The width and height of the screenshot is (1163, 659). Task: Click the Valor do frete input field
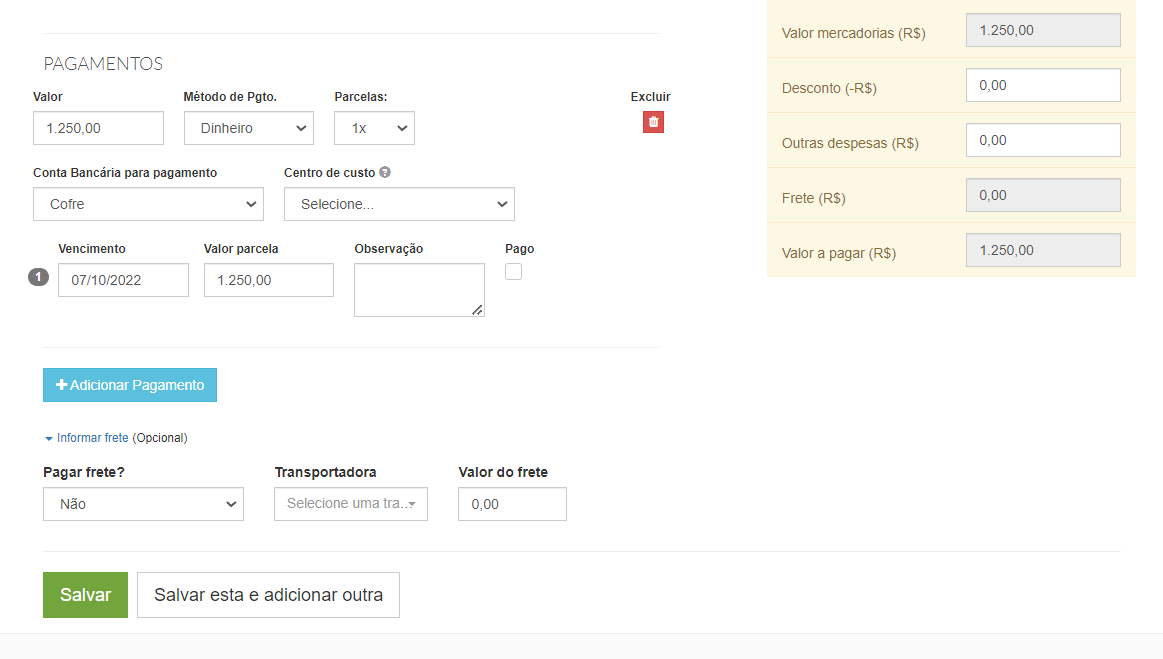pos(512,504)
